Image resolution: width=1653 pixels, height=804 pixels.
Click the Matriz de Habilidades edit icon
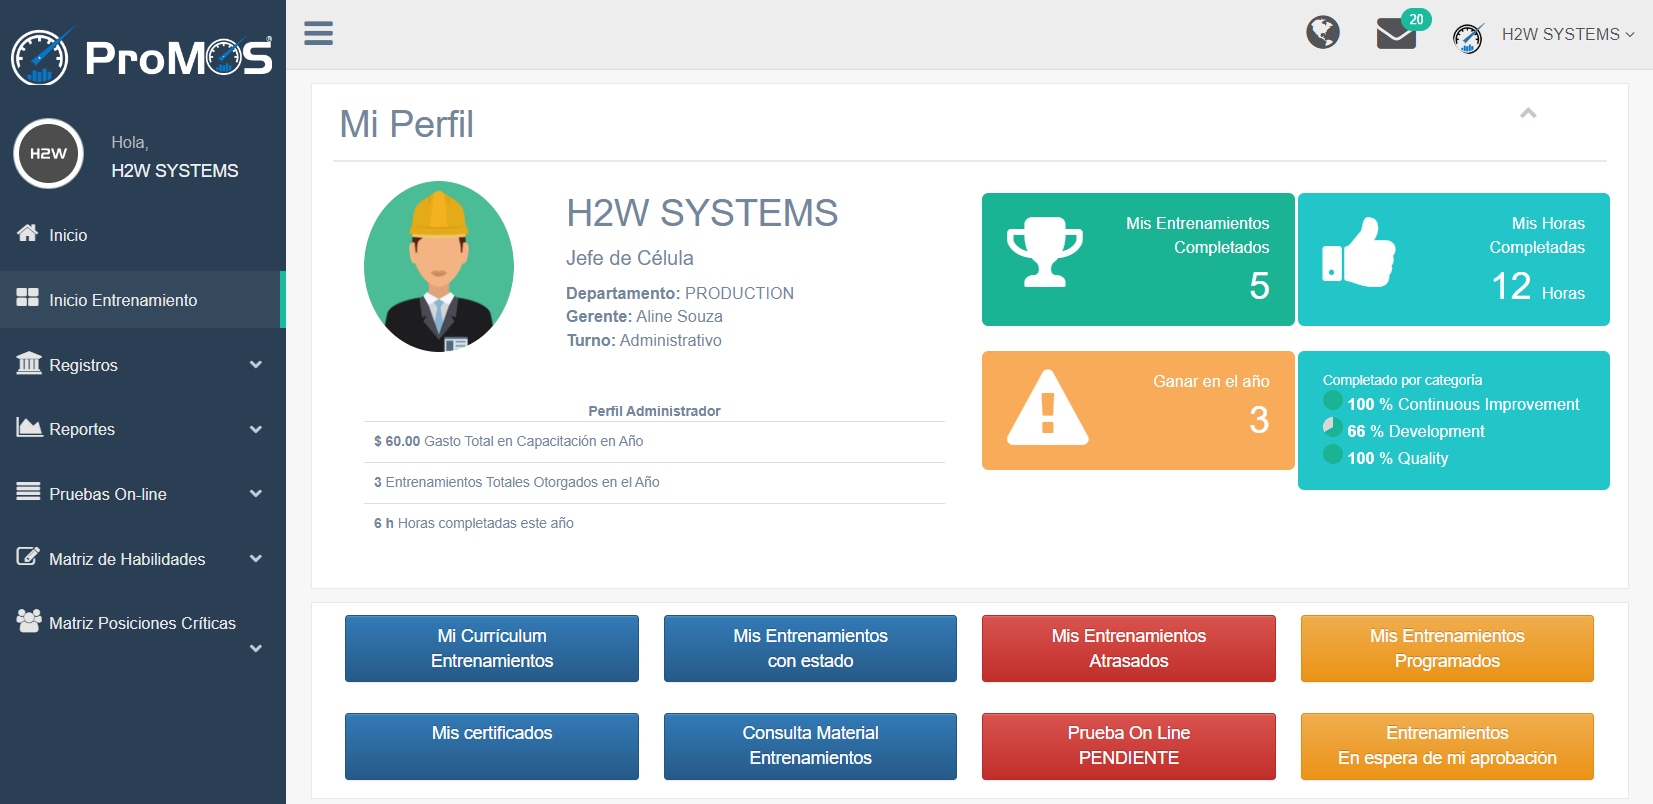[28, 557]
